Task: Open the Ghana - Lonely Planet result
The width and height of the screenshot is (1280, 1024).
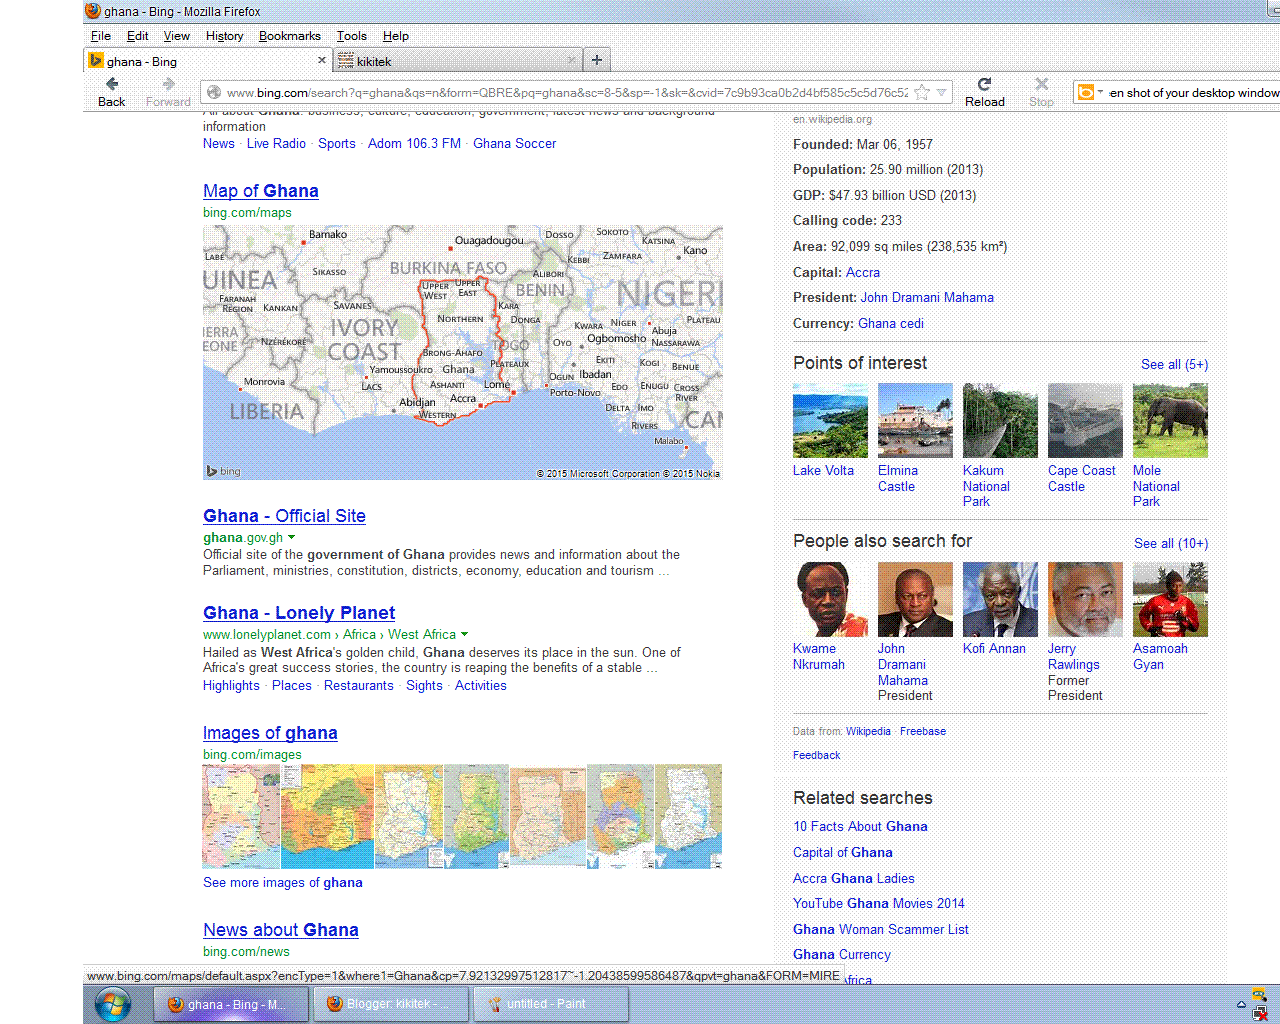Action: 299,613
